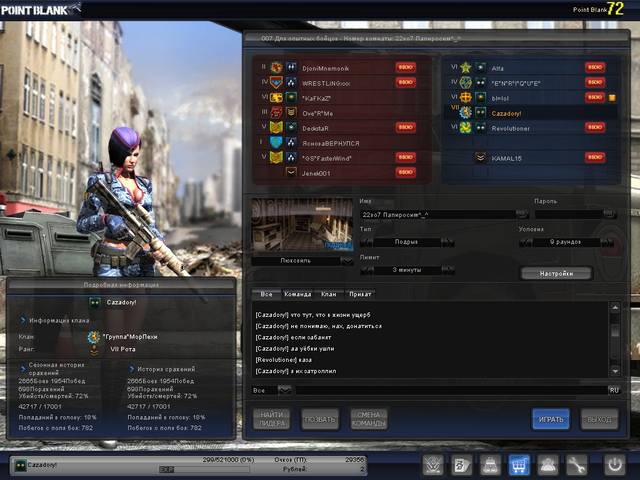Click the chat scrollbar down arrow
640x480 pixels.
pos(615,371)
